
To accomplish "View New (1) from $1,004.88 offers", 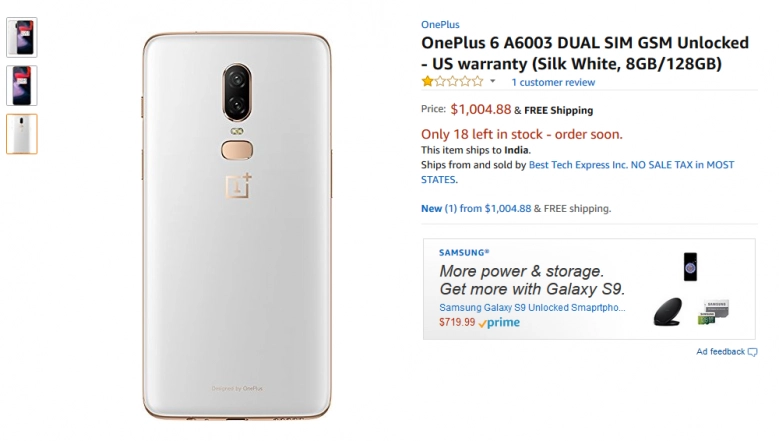I will tap(476, 209).
